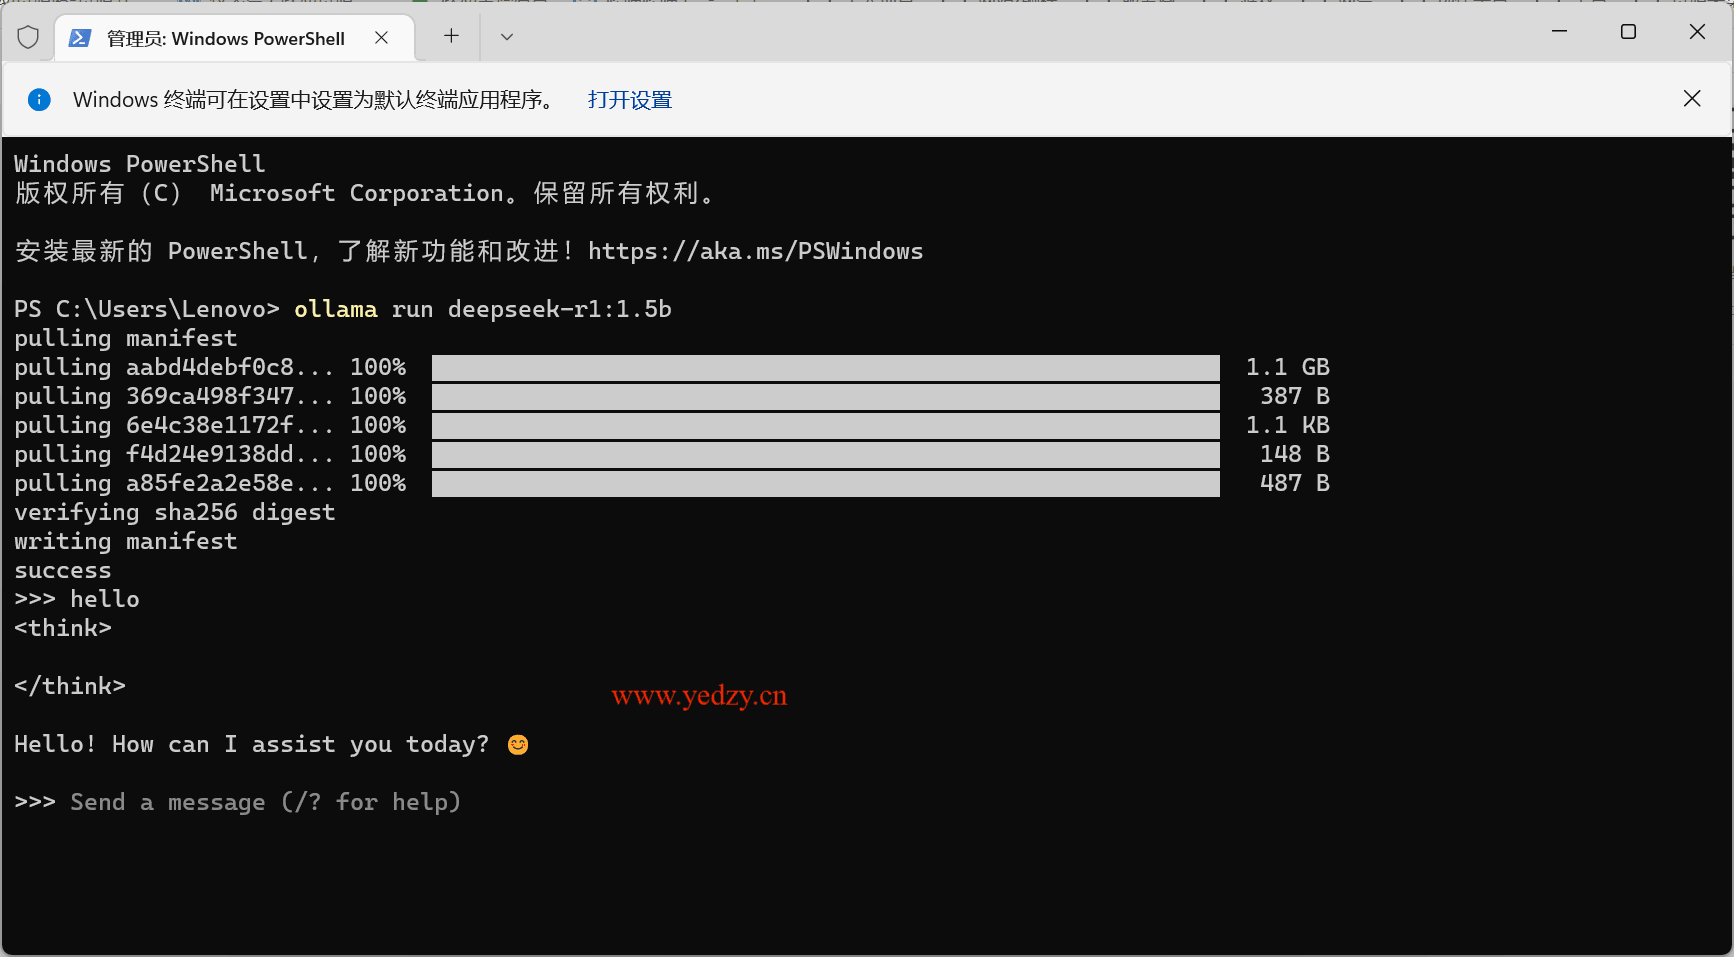Click the 'pulling f4d24e9138dd...' layer label

[x=174, y=454]
